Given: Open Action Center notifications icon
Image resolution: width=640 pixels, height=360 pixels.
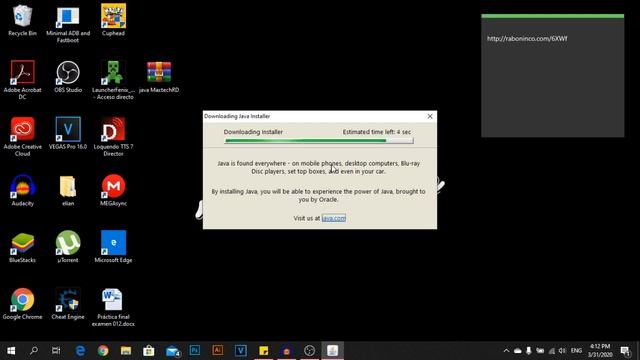Looking at the screenshot, I should coord(625,351).
